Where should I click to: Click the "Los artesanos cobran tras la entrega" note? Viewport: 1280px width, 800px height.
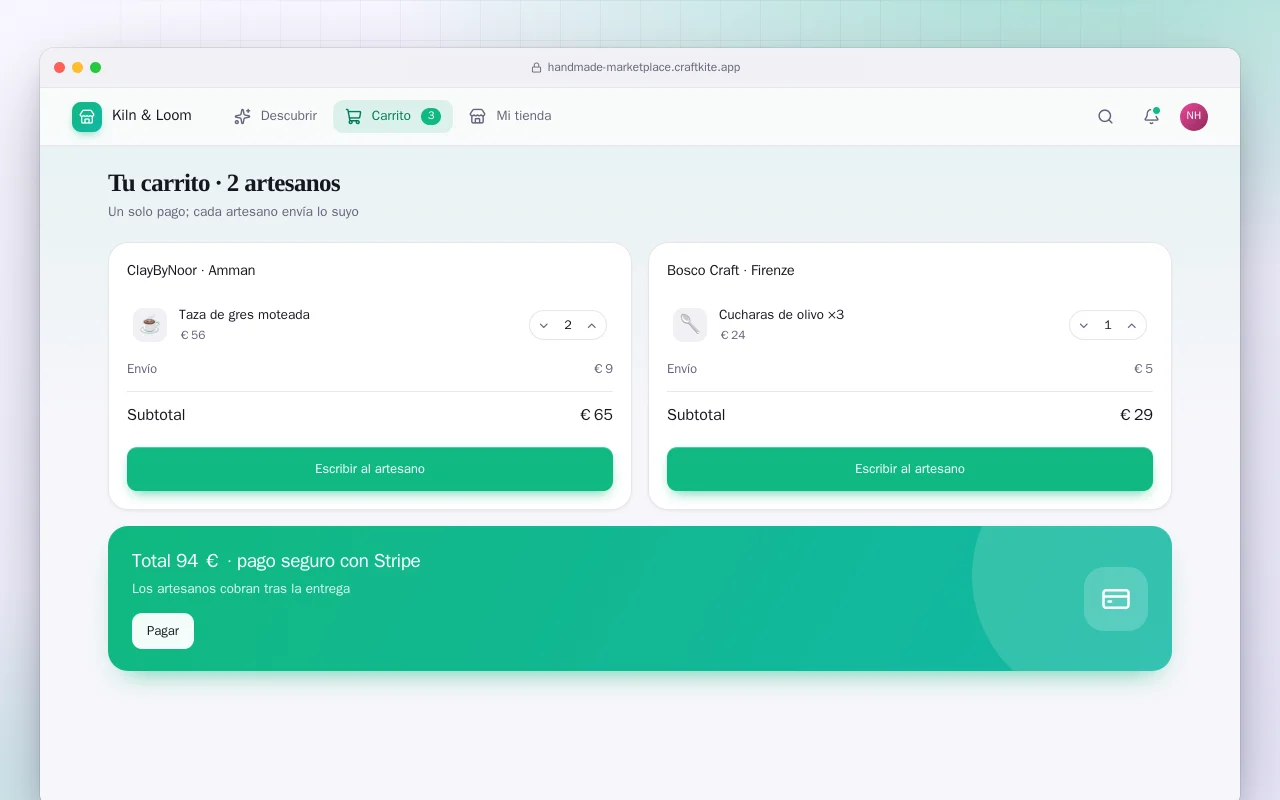(241, 589)
